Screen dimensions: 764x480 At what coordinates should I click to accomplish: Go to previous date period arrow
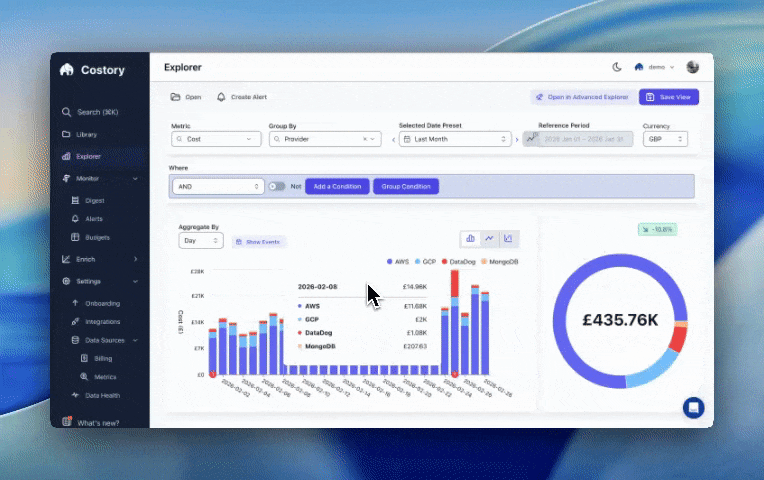[x=393, y=140]
